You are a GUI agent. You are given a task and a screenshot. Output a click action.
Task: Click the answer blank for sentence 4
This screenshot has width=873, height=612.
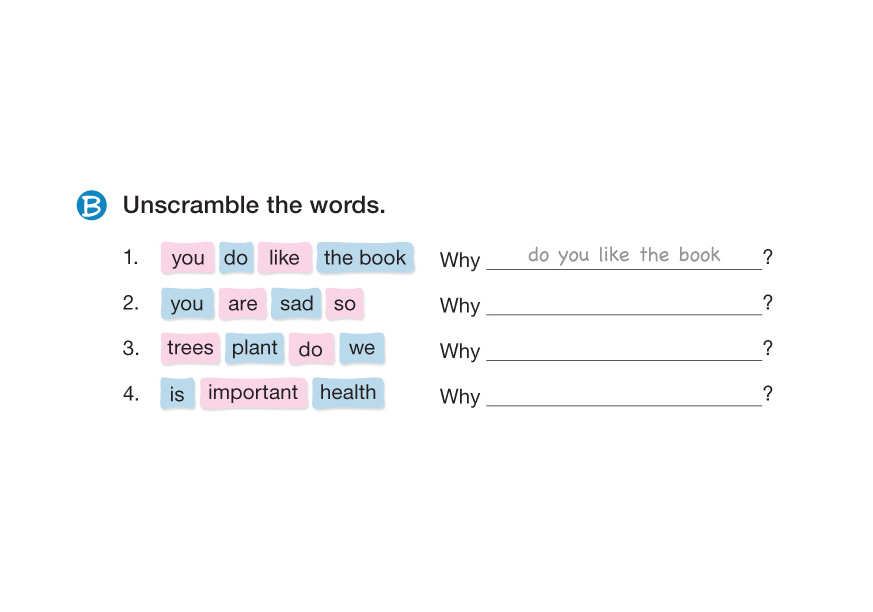[x=624, y=394]
